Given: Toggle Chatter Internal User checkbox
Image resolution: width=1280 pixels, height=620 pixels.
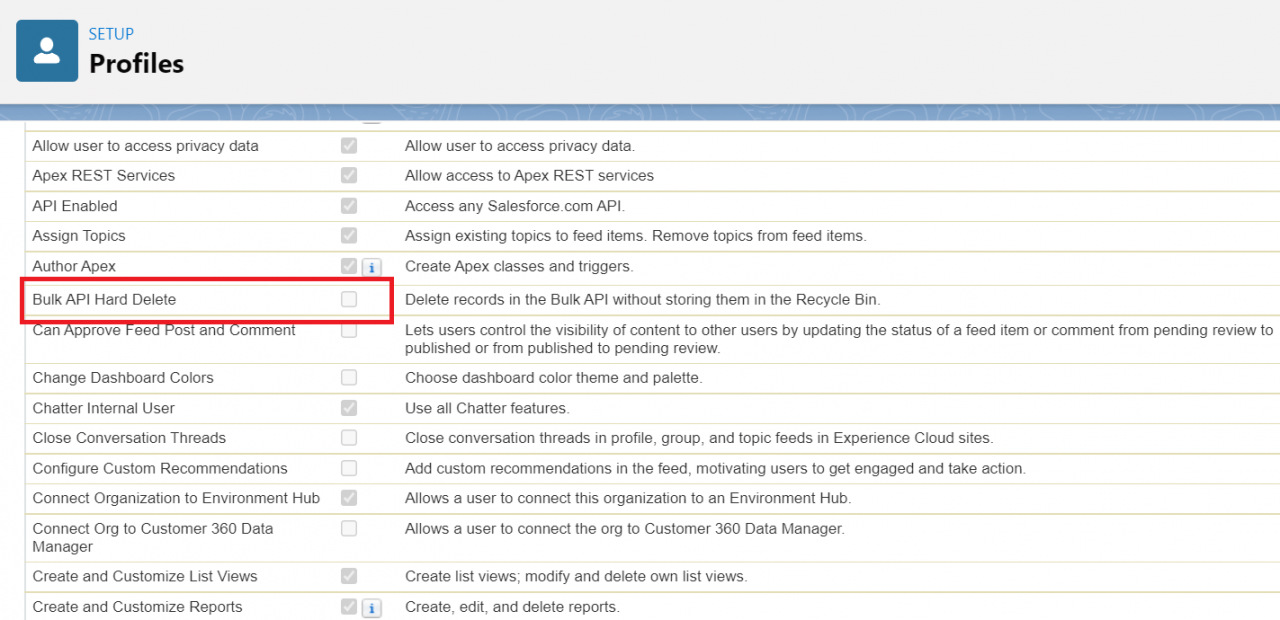Looking at the screenshot, I should [349, 408].
